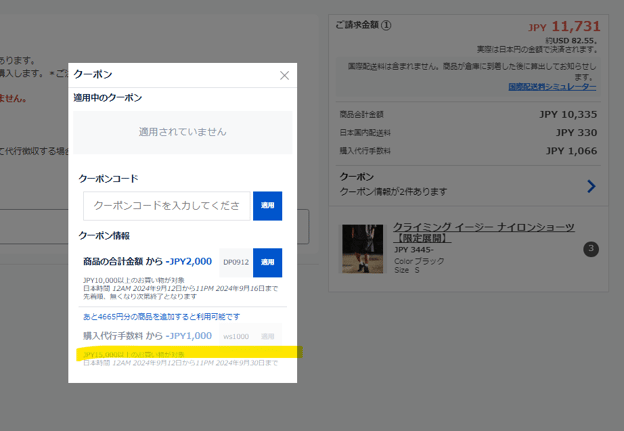Click the 購入代行手数料 から -JPY1,000 coupon title
Image resolution: width=624 pixels, height=431 pixels.
147,336
